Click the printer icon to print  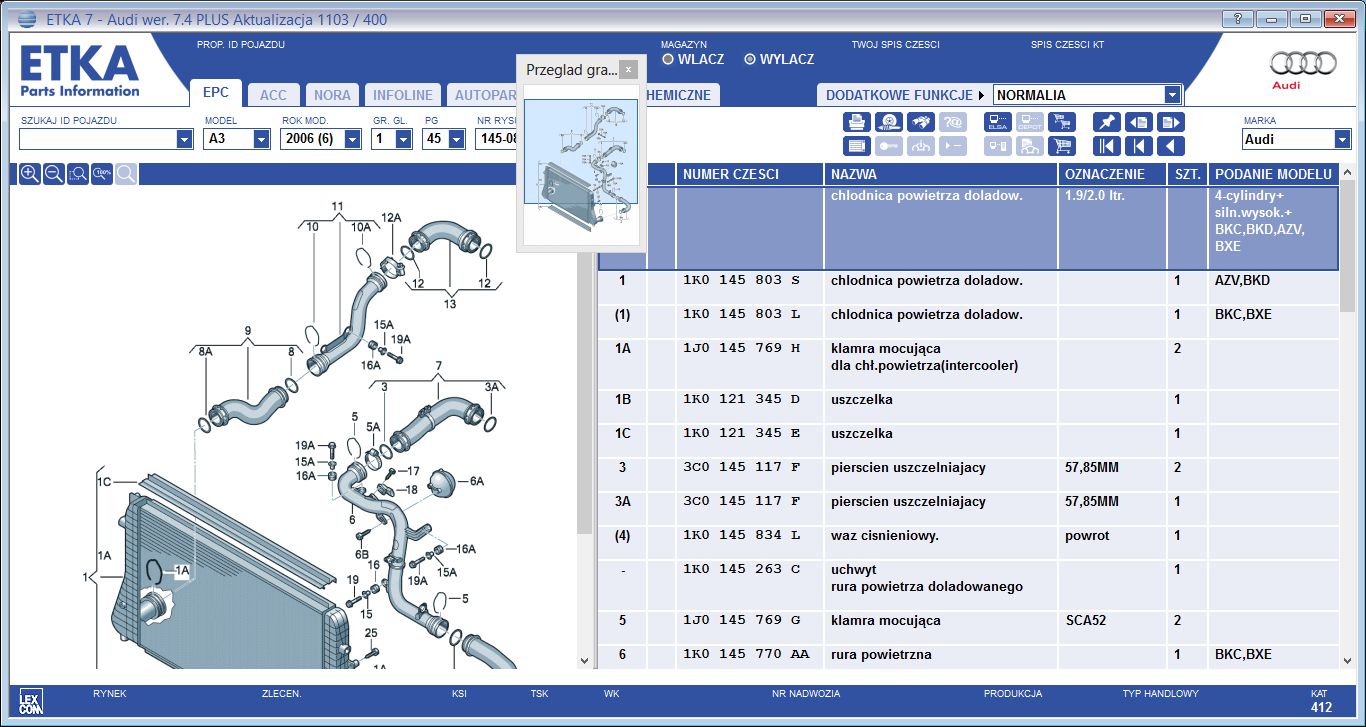coord(857,122)
